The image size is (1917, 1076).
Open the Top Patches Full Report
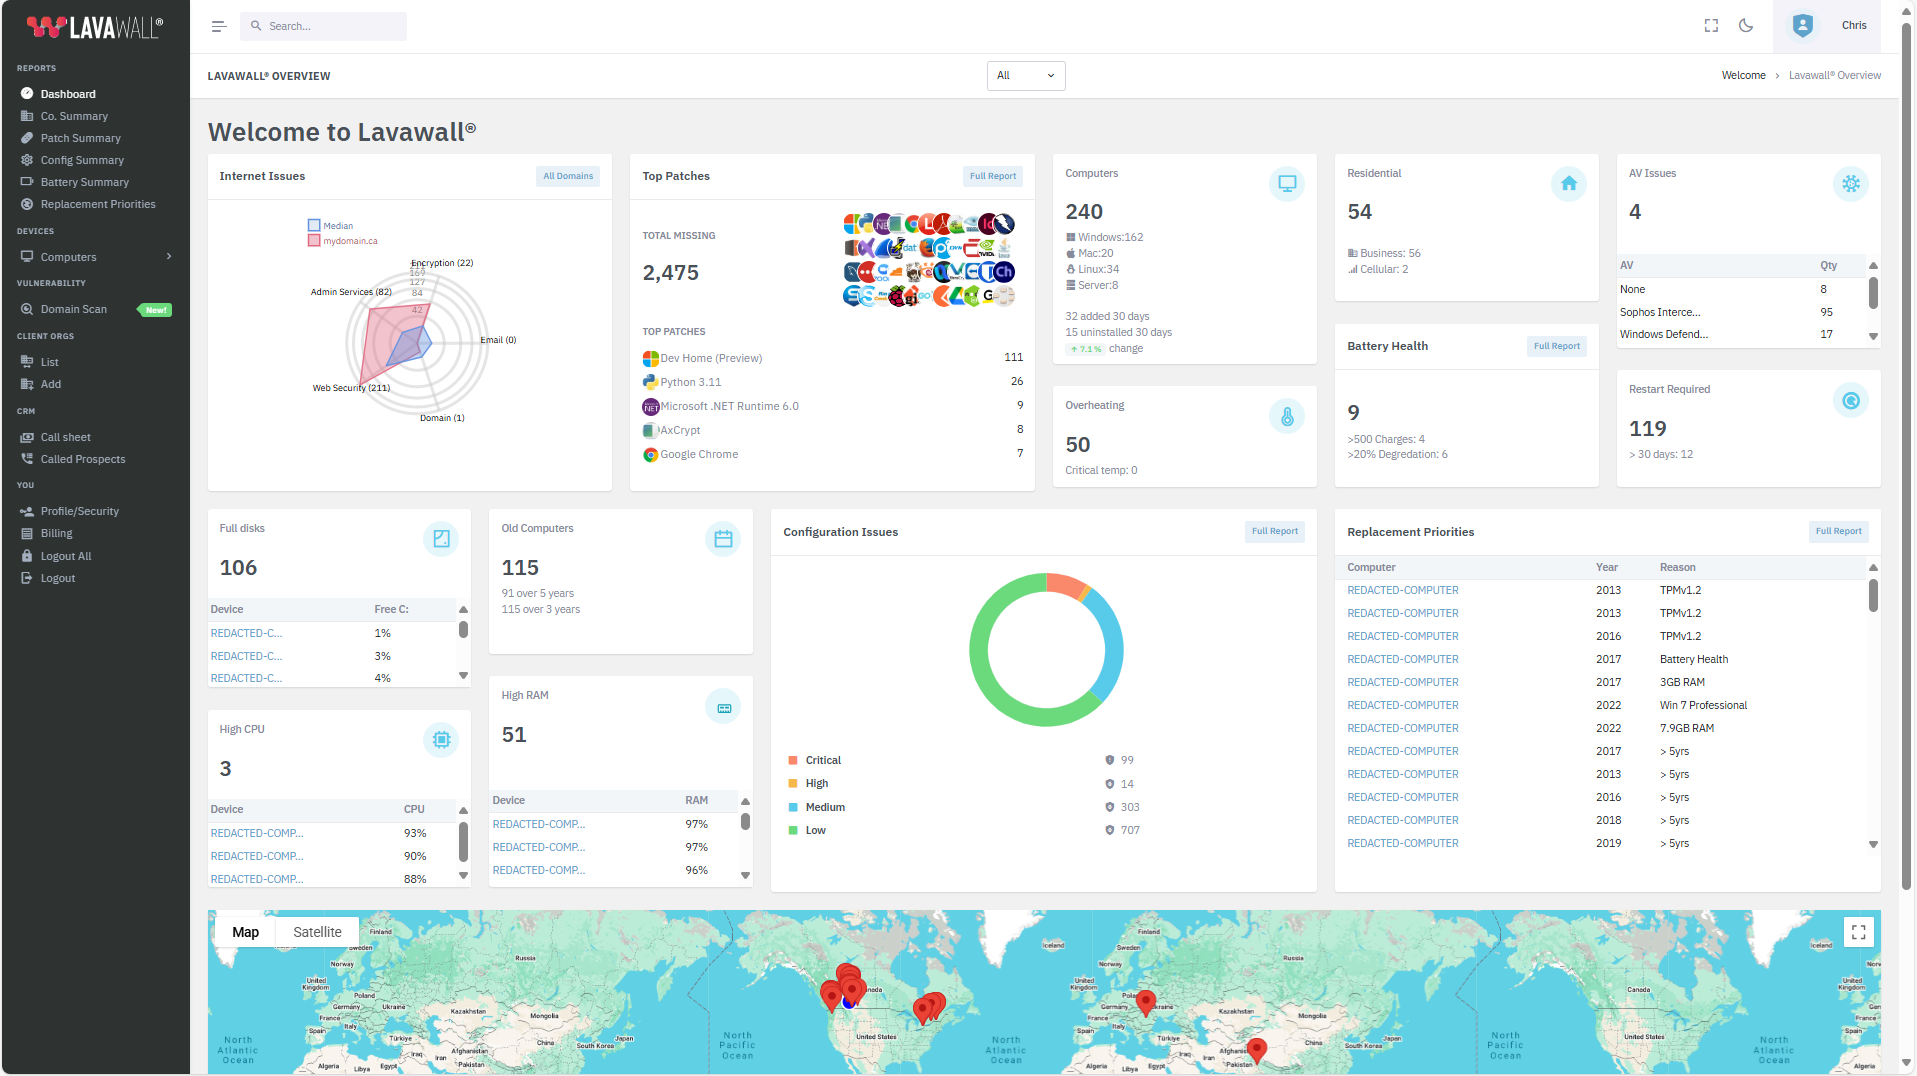(992, 175)
